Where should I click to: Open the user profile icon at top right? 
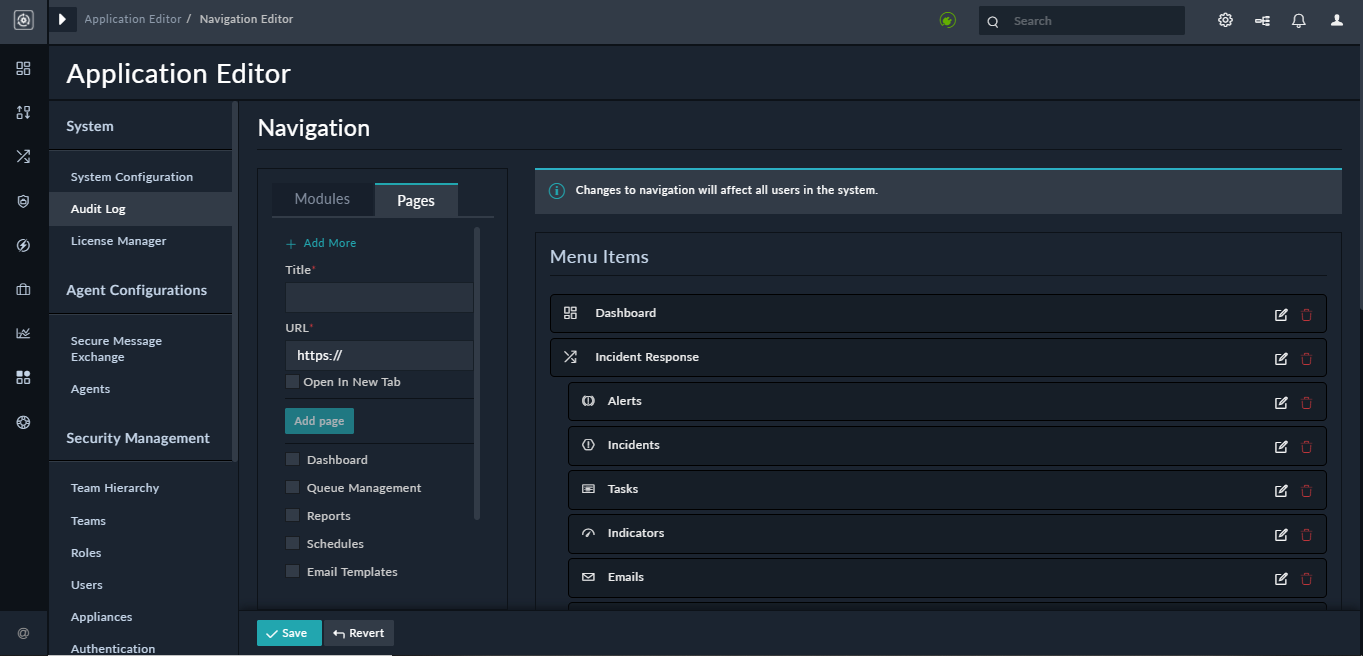click(1336, 20)
